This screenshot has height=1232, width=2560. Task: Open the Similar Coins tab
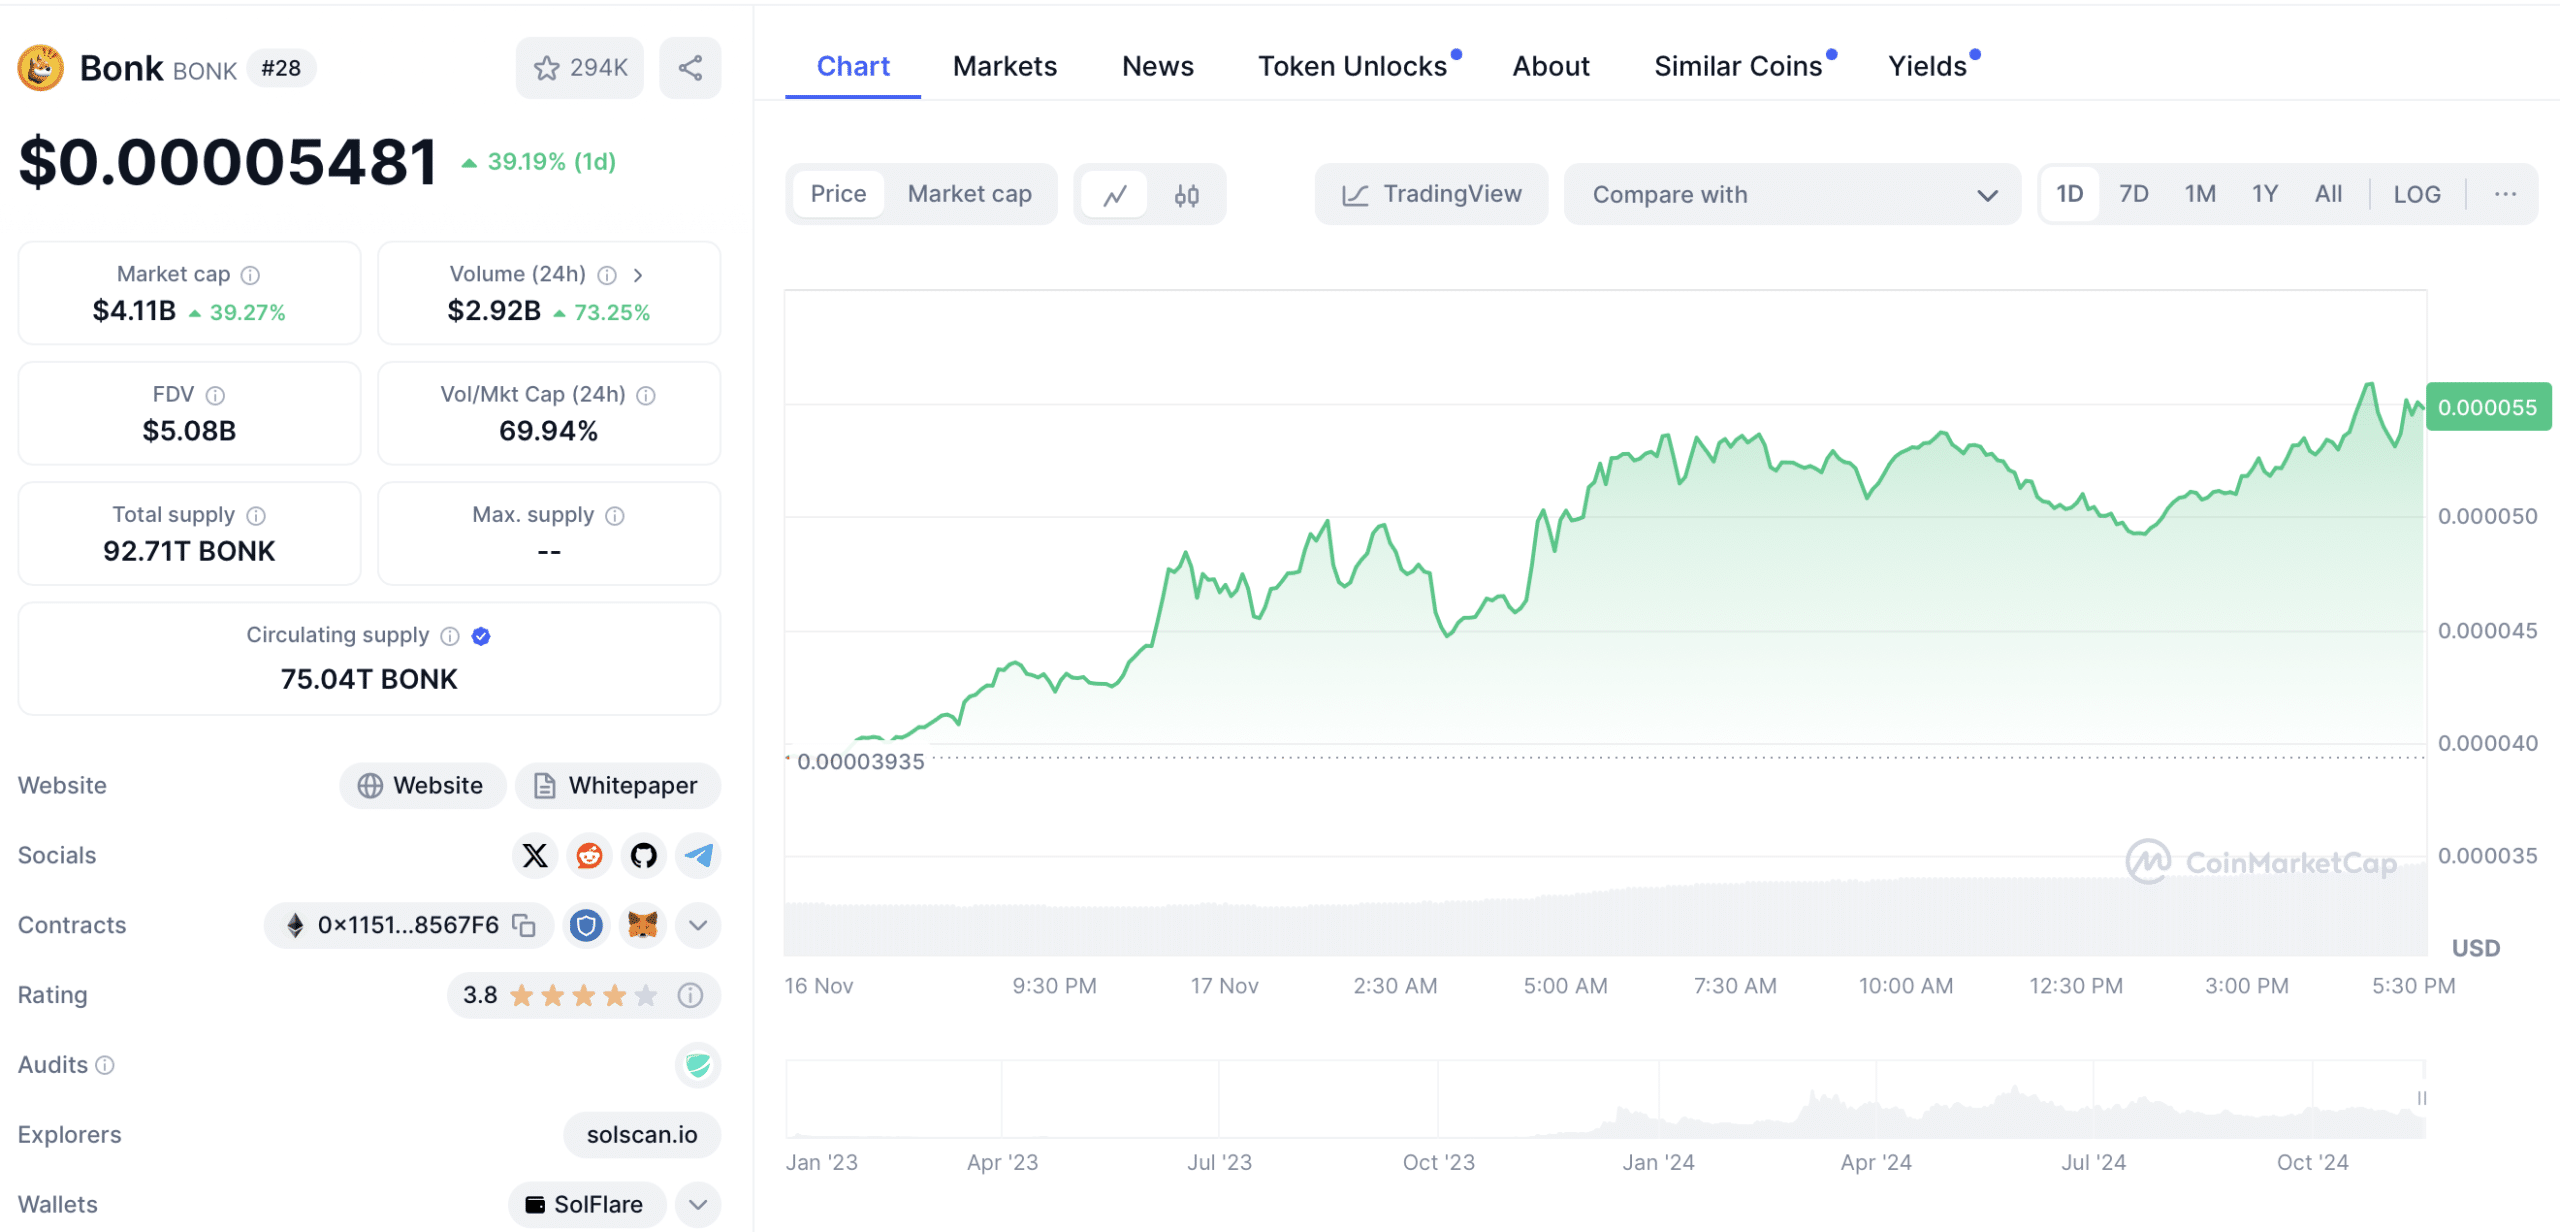(1738, 66)
